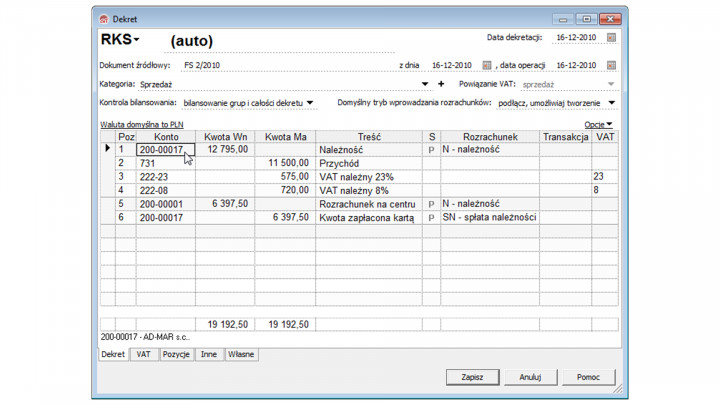Viewport: 720px width, 405px height.
Task: Open calendar picker for 'z dnia' date
Action: (487, 65)
